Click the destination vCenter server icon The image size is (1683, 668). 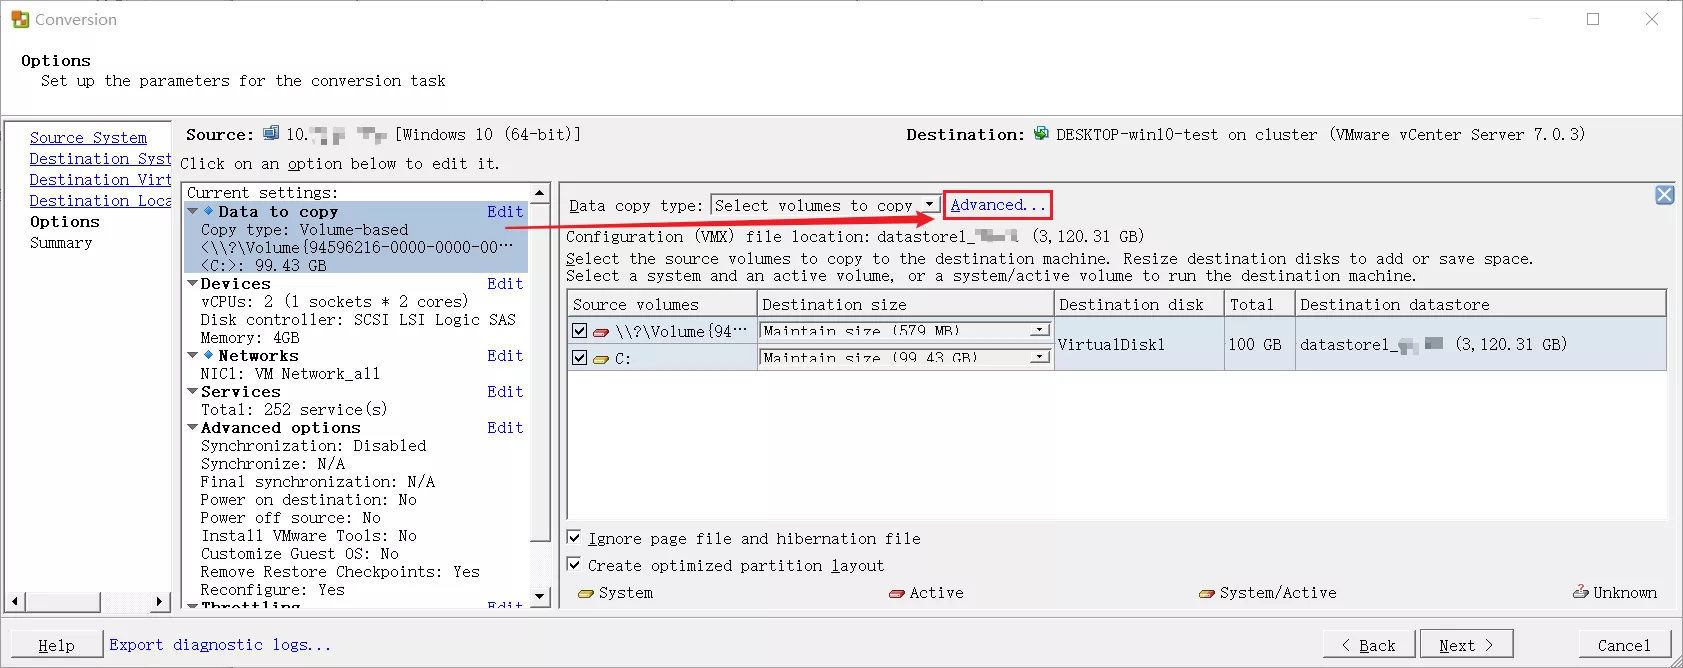click(1041, 134)
